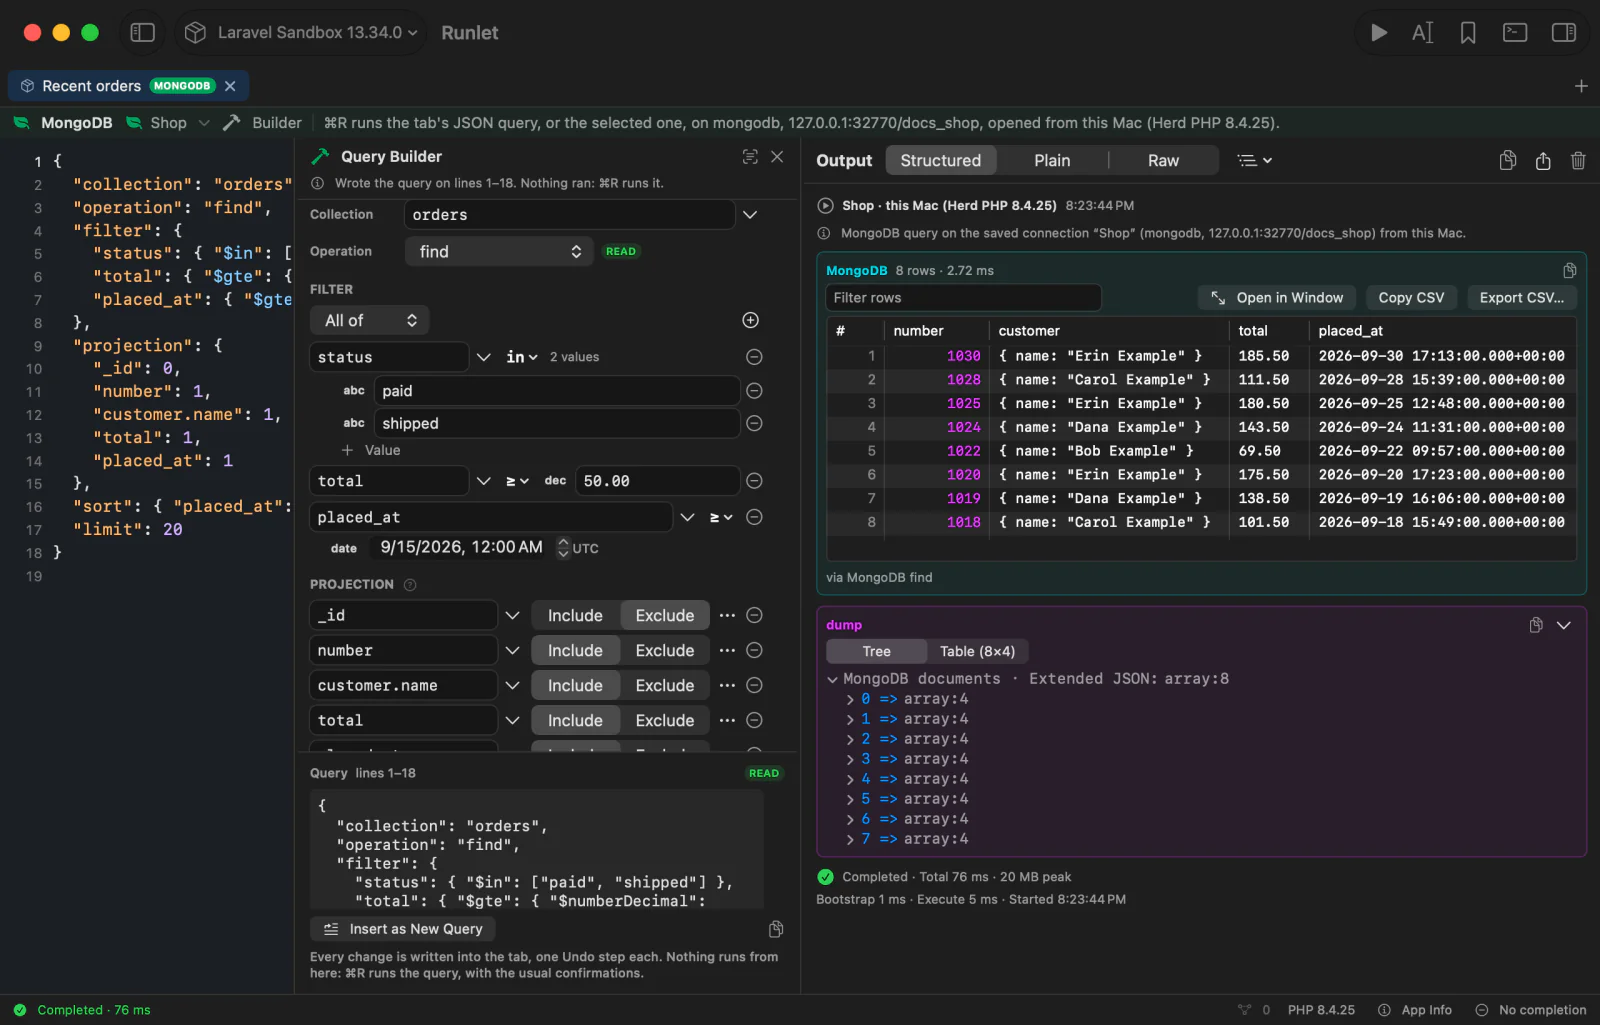Clear output with trash icon
1600x1025 pixels.
[x=1578, y=160]
